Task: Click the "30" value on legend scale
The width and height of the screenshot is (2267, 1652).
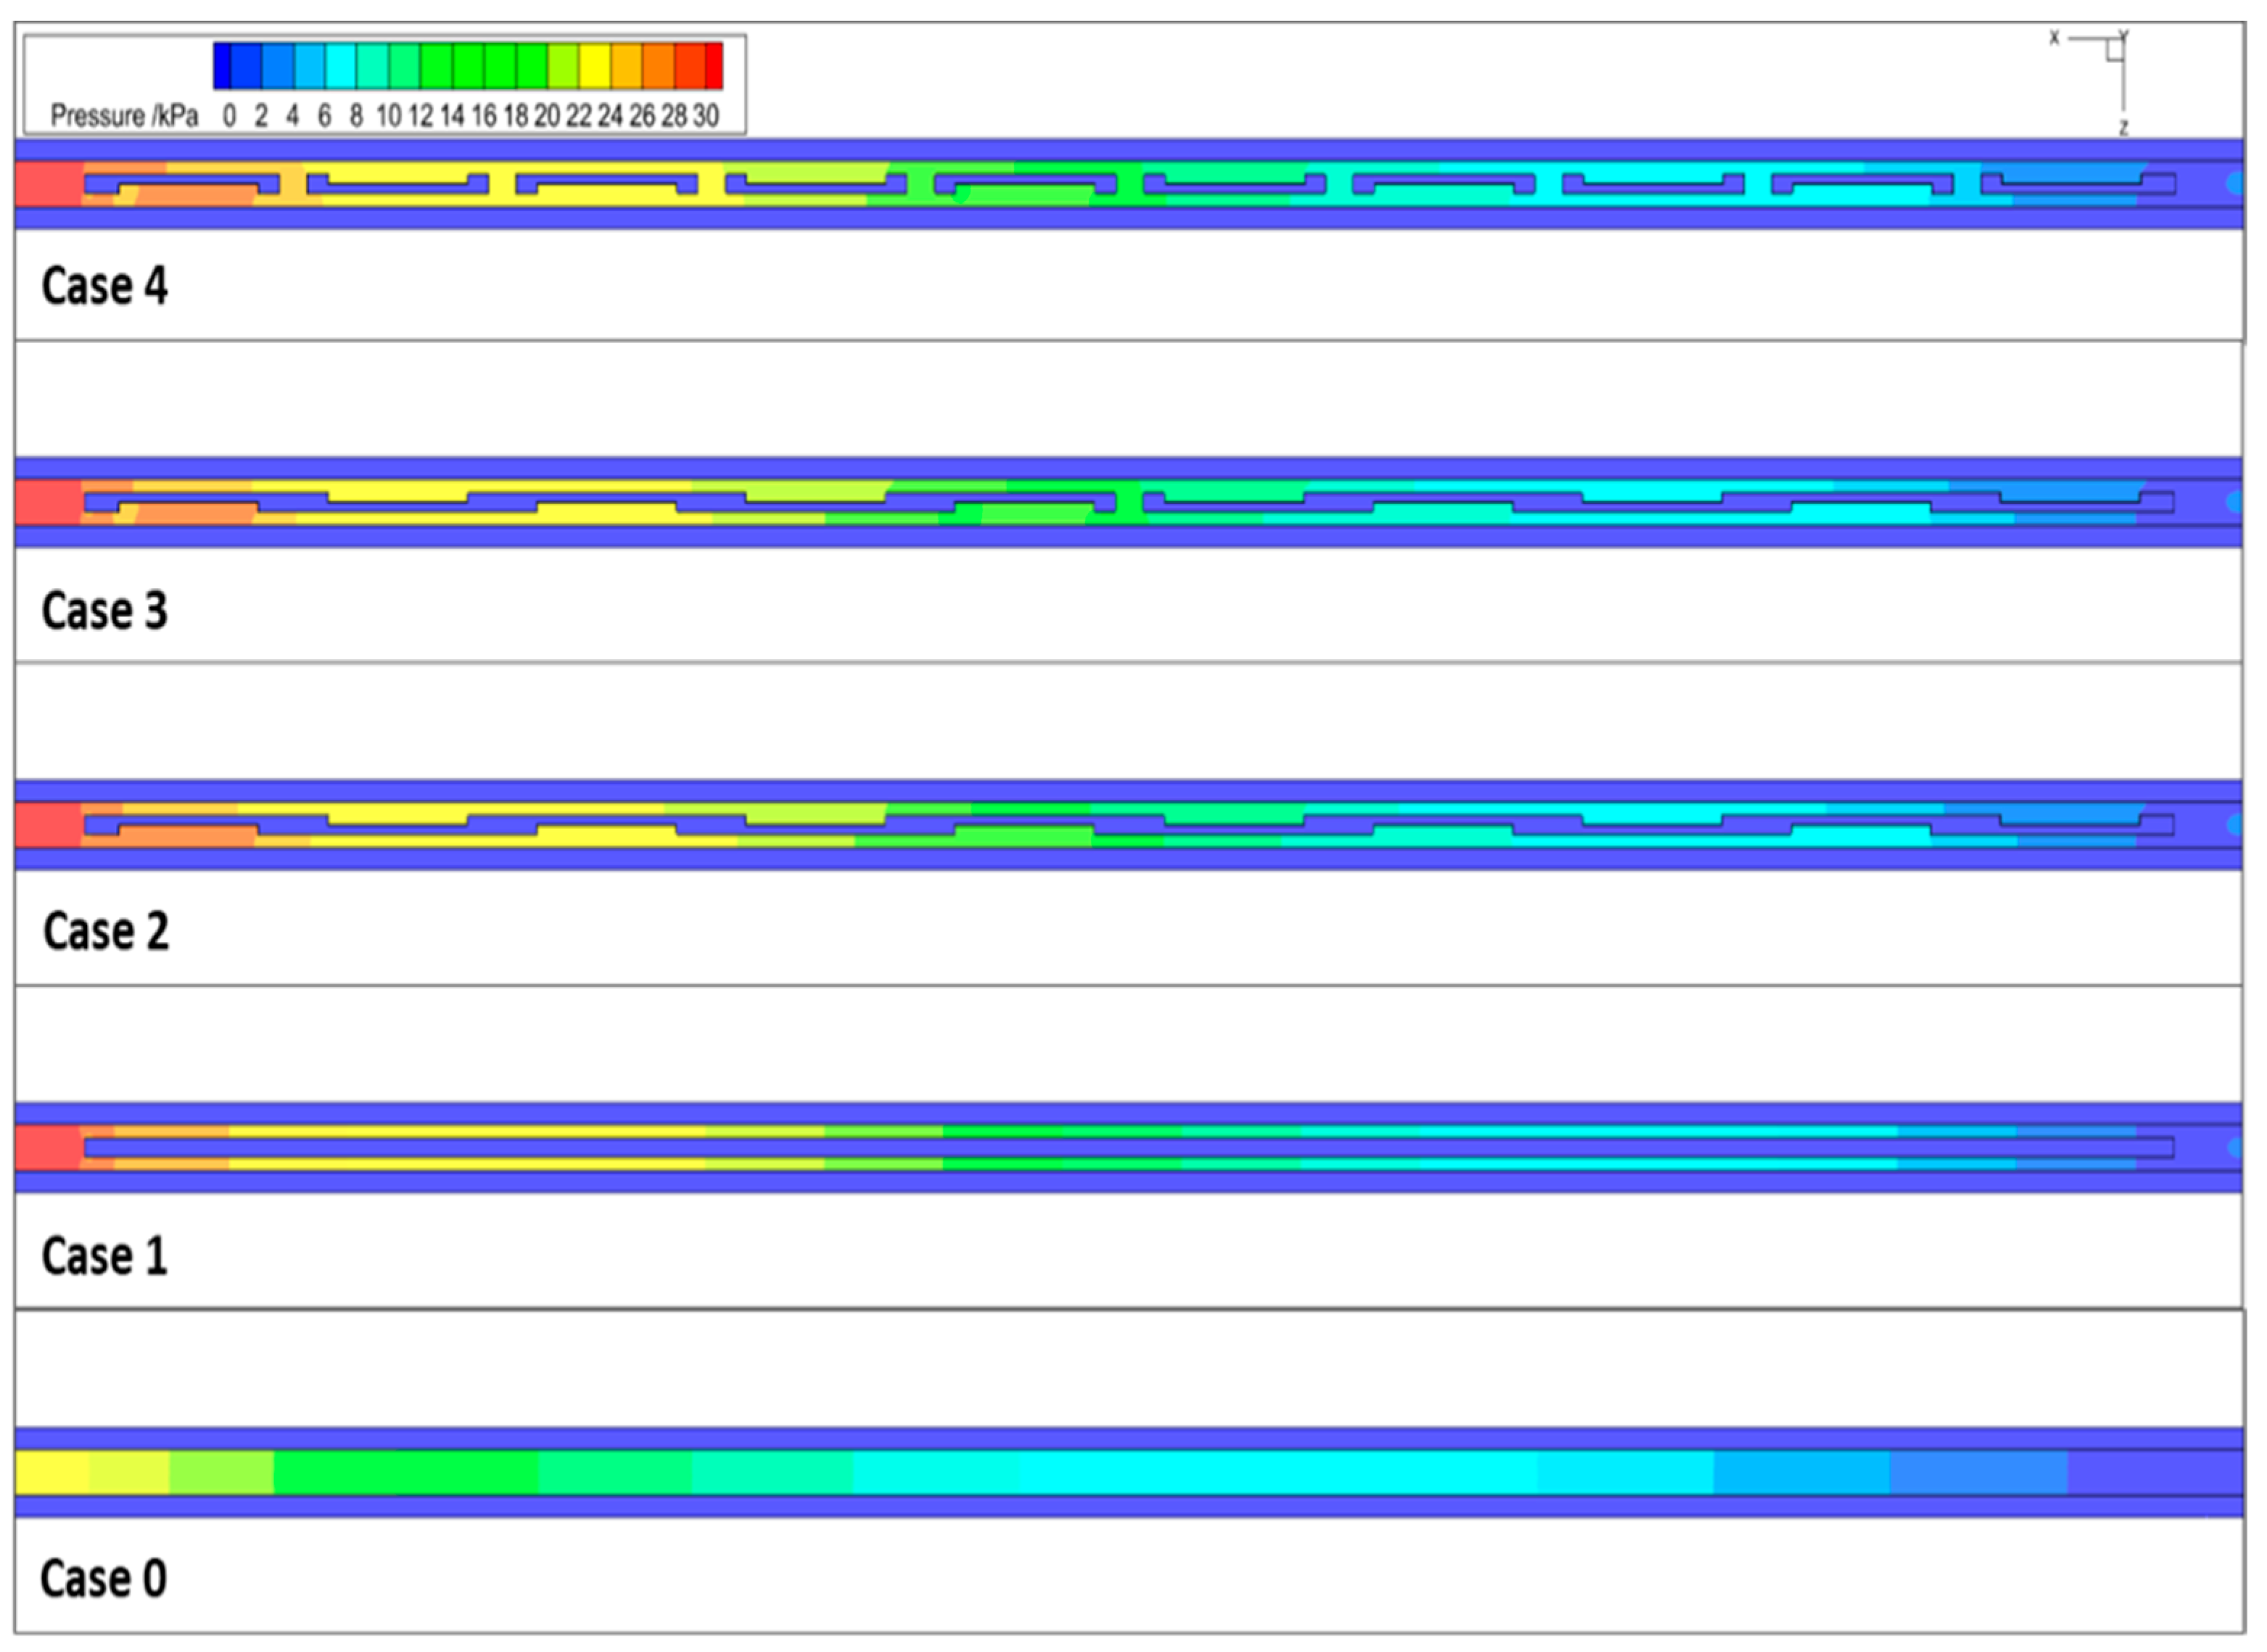Action: [x=706, y=117]
